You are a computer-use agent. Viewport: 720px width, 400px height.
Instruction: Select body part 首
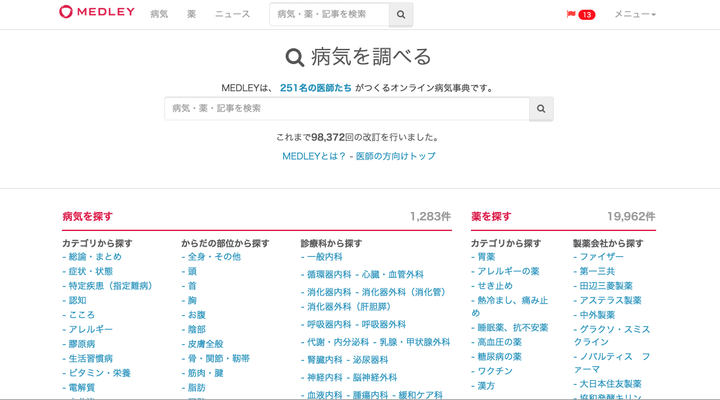coord(192,286)
